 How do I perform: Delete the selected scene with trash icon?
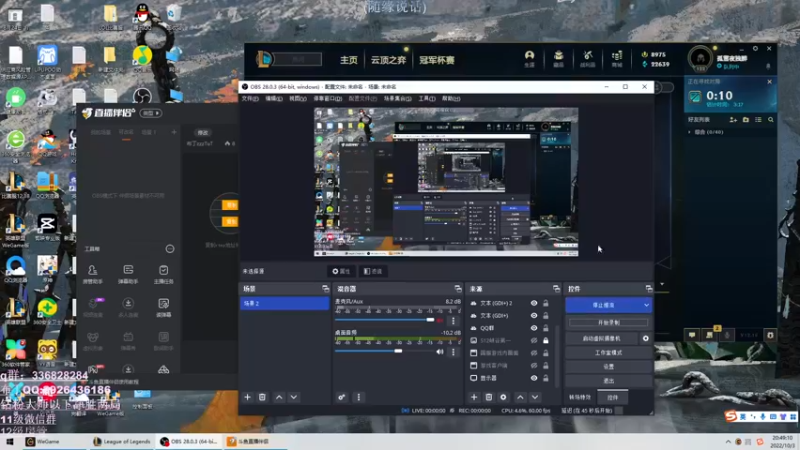point(262,397)
